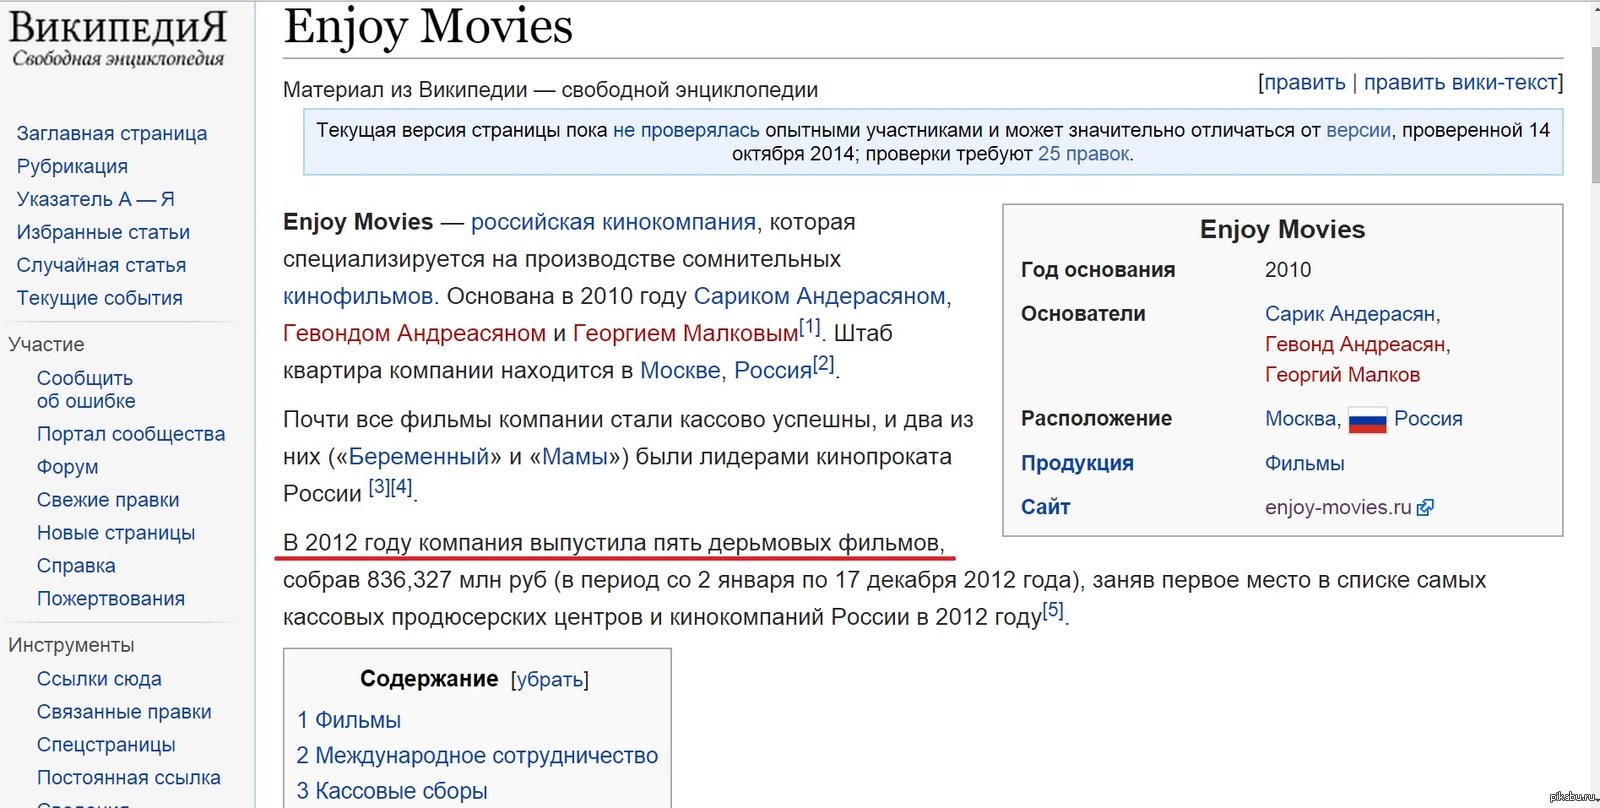Open Россия link in article text
This screenshot has height=808, width=1600.
click(773, 370)
